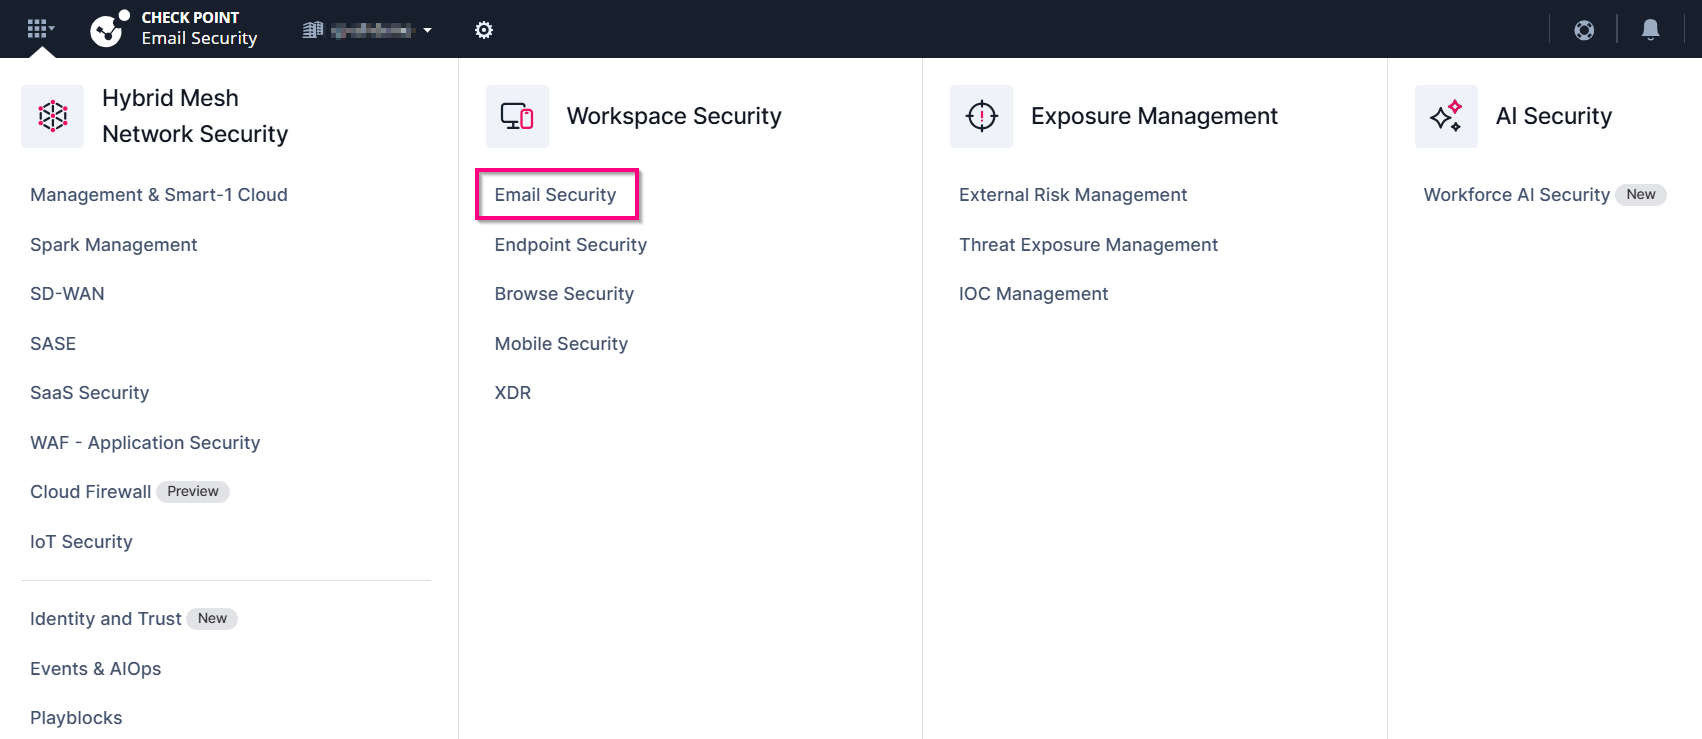Go to Mobile Security
Viewport: 1702px width, 739px height.
click(x=561, y=344)
